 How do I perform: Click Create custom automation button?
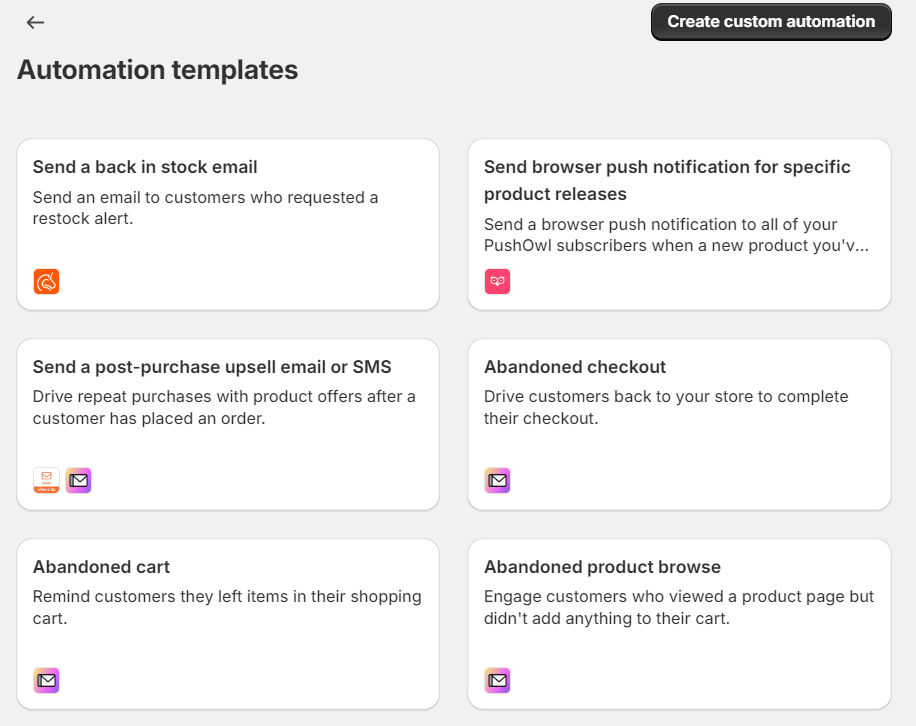[x=771, y=22]
